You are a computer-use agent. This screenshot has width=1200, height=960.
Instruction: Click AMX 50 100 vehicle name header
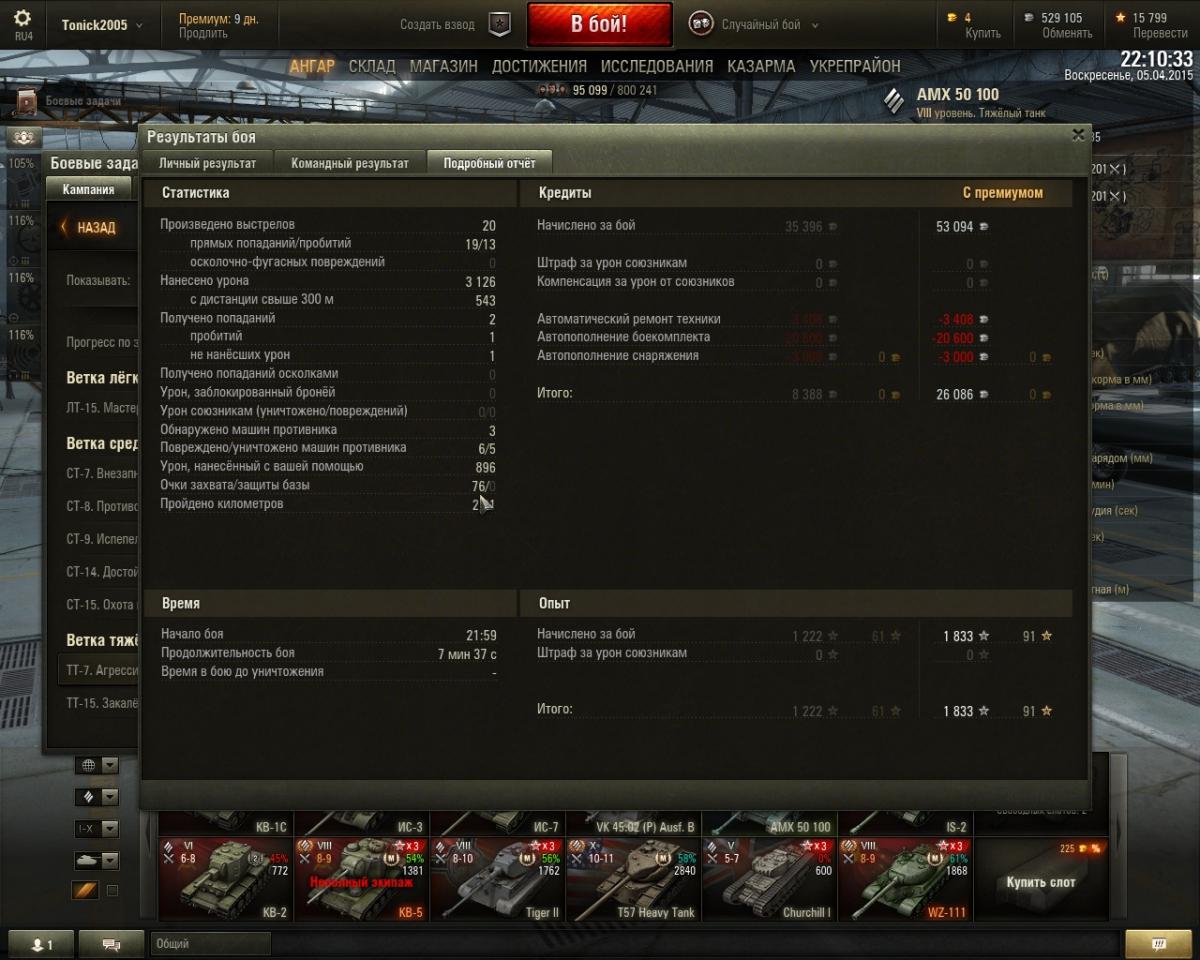click(958, 95)
